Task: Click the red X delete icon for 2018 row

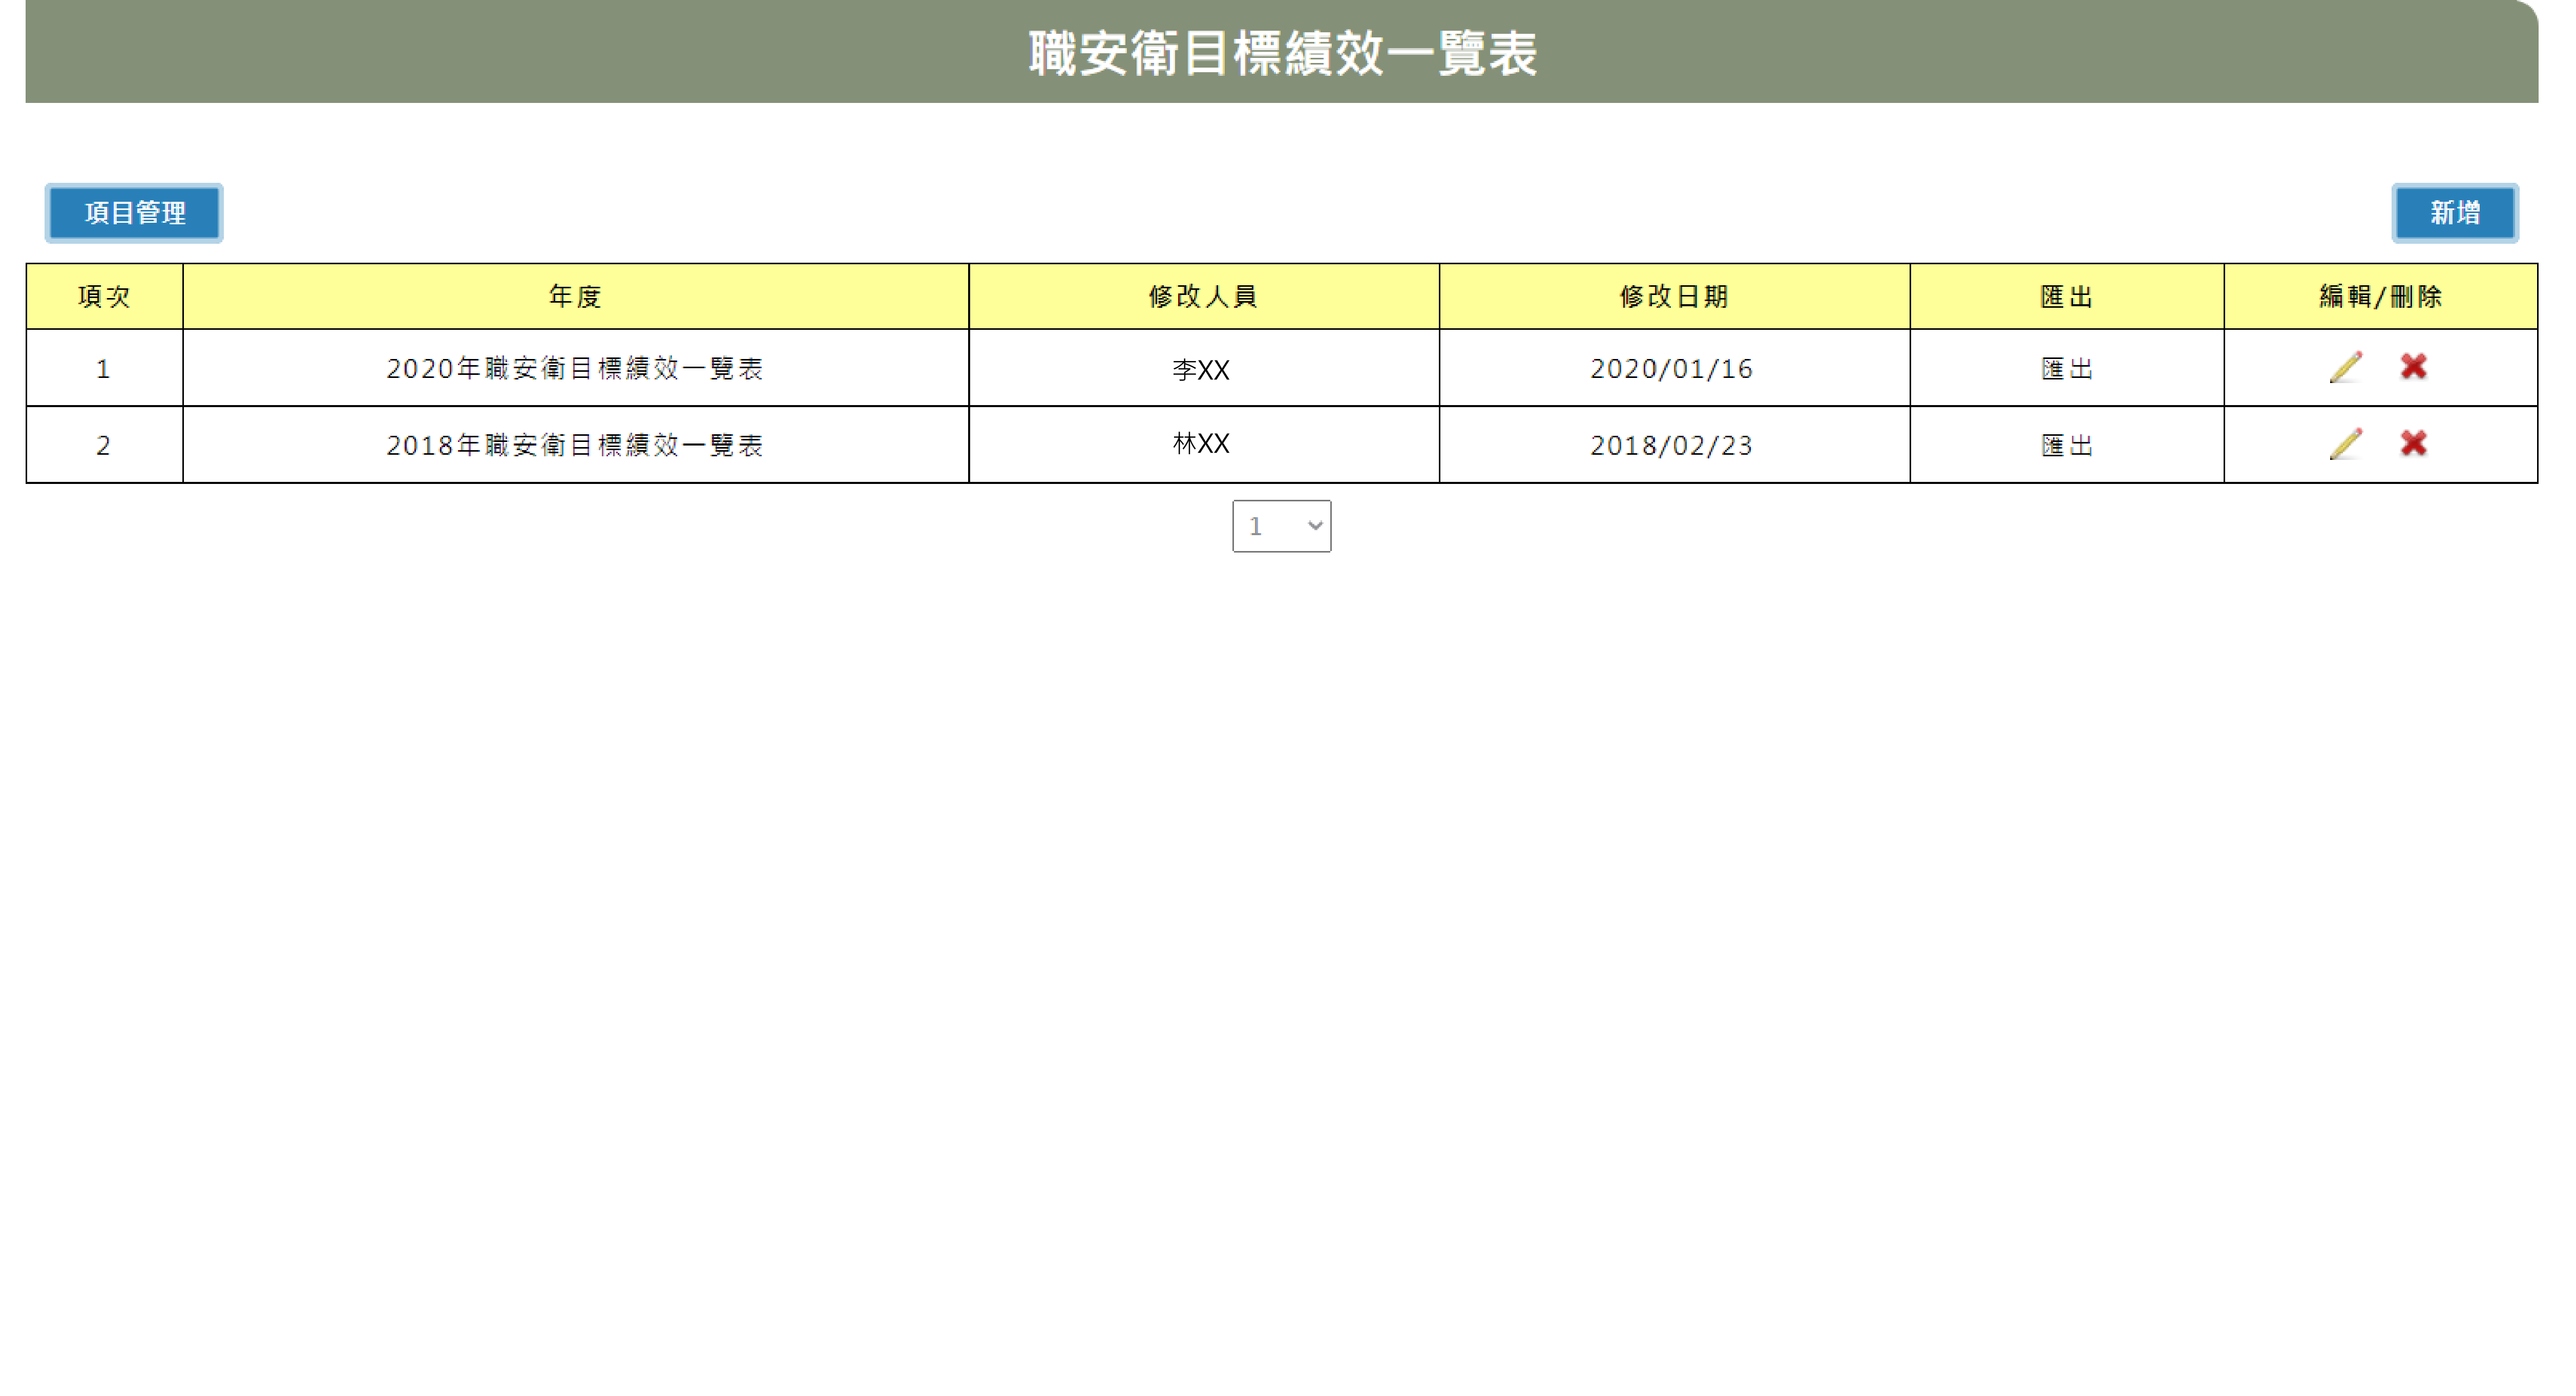Action: (x=2414, y=444)
